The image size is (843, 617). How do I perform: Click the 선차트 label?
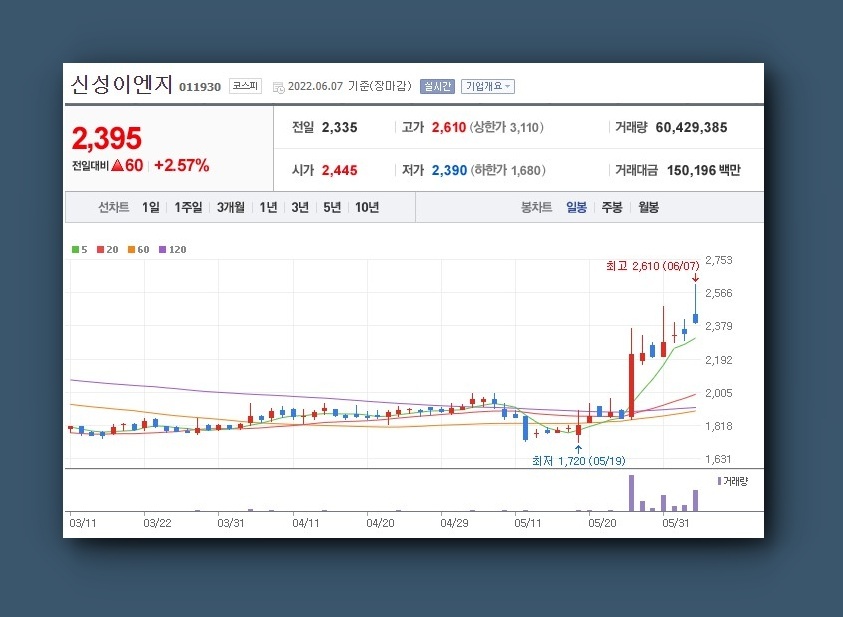tap(113, 207)
